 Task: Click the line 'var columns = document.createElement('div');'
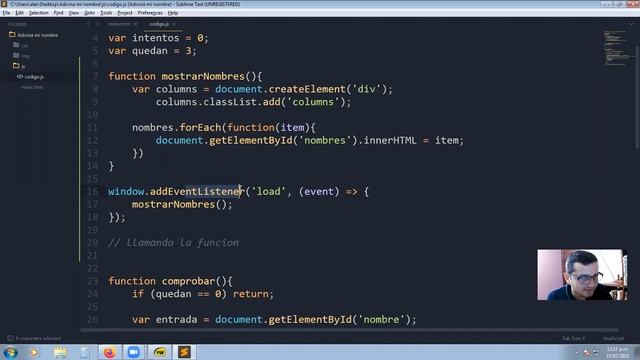[x=262, y=89]
